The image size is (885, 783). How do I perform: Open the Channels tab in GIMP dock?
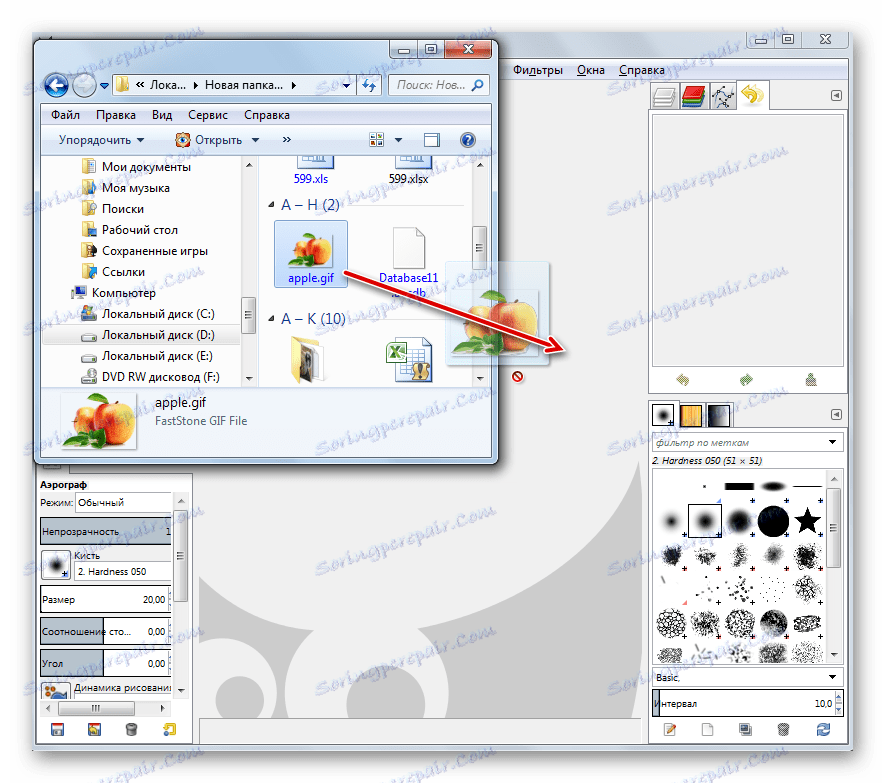[x=694, y=97]
